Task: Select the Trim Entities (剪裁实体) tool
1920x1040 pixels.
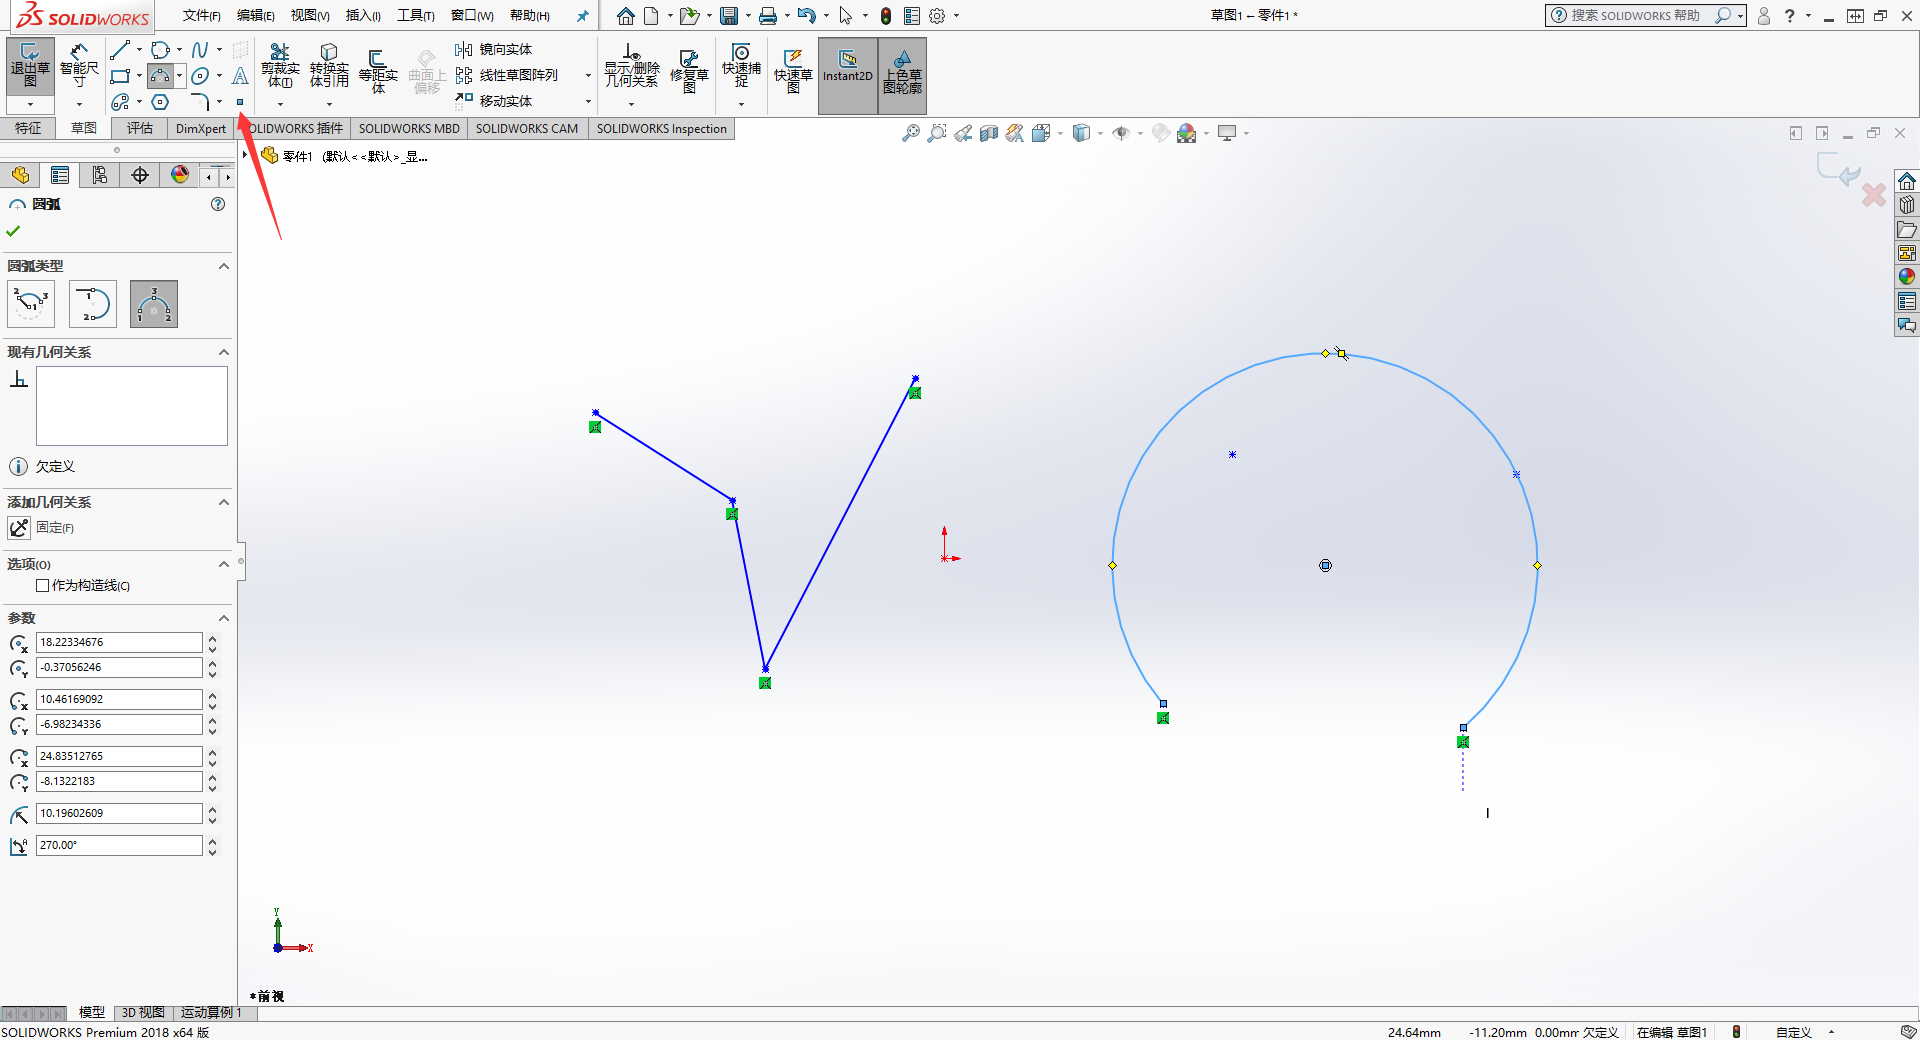Action: point(280,66)
